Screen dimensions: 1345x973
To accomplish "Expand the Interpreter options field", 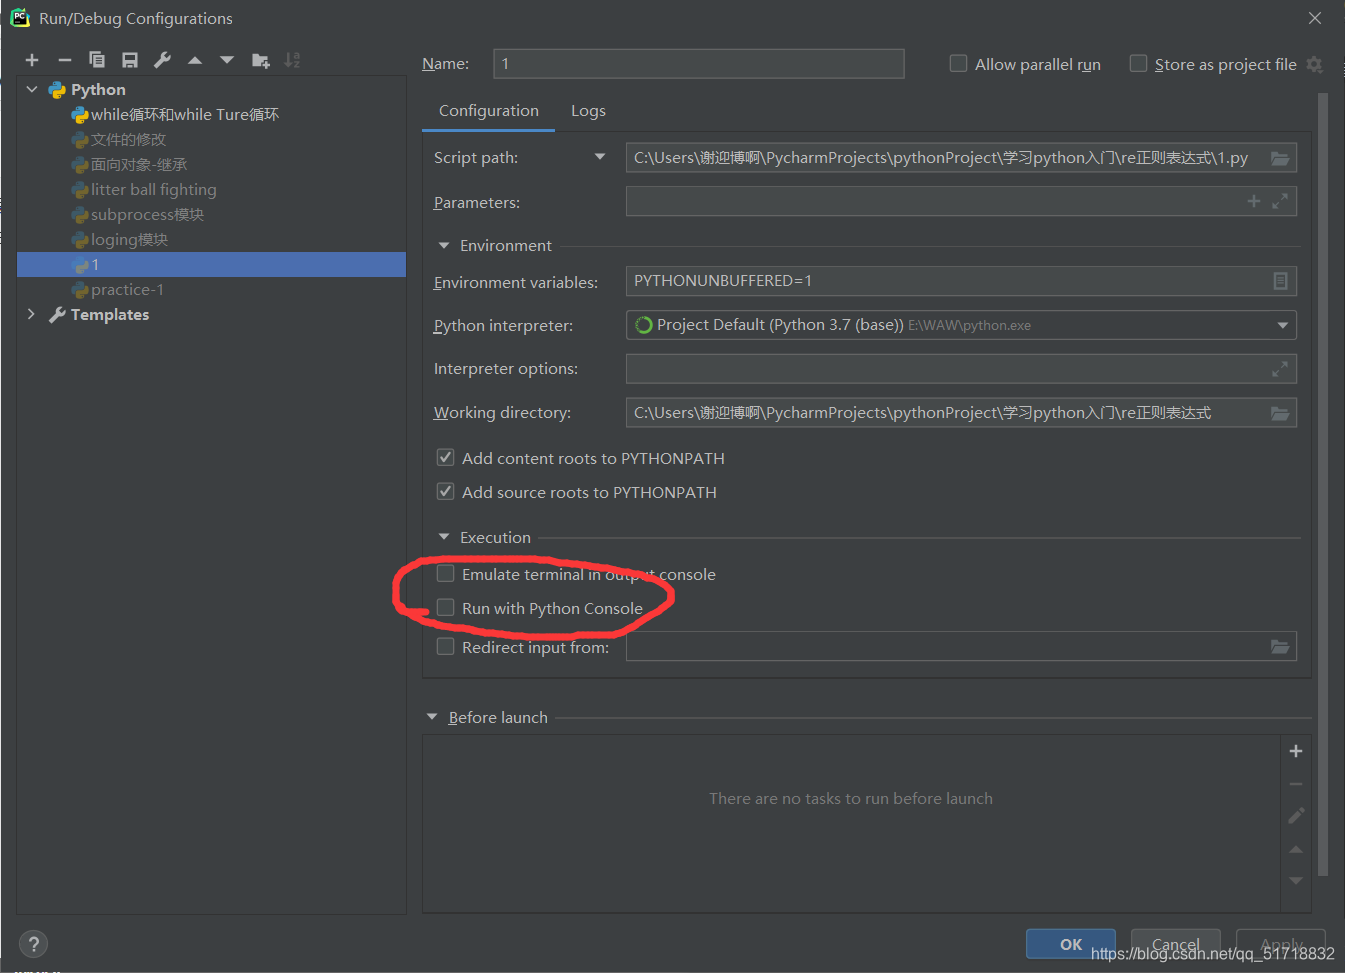I will [x=1280, y=369].
